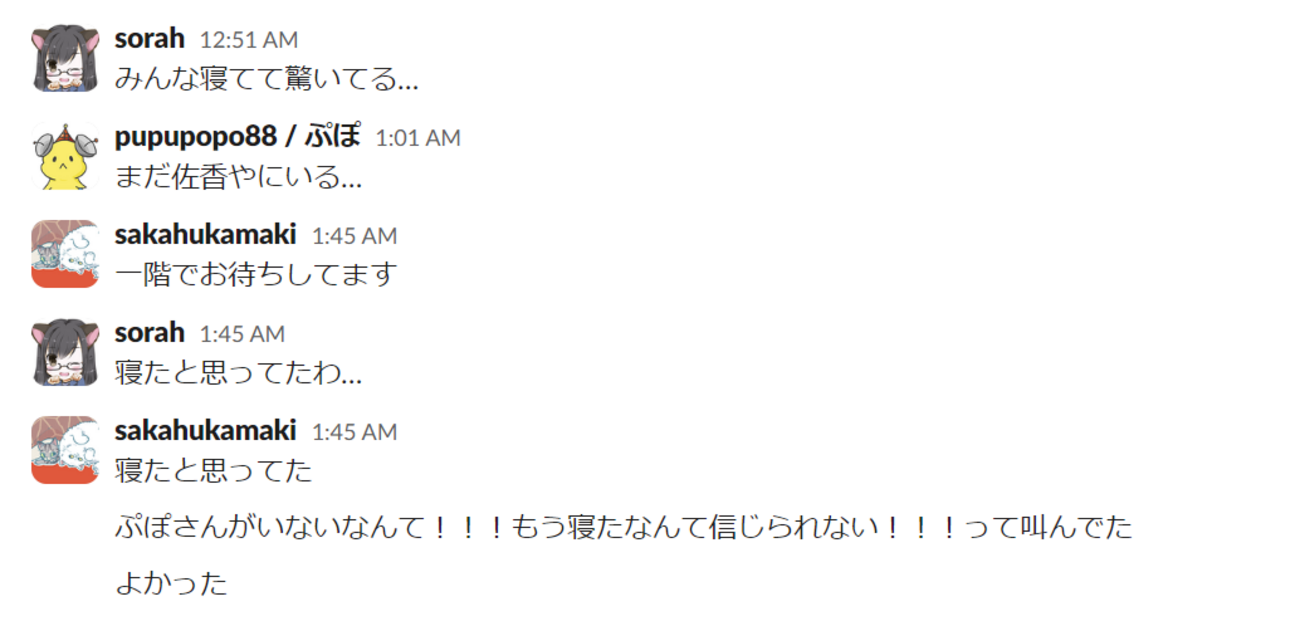Screen dimensions: 1300x621
Task: Open sorah's avatar on the 12:51 AM message
Action: click(x=65, y=58)
